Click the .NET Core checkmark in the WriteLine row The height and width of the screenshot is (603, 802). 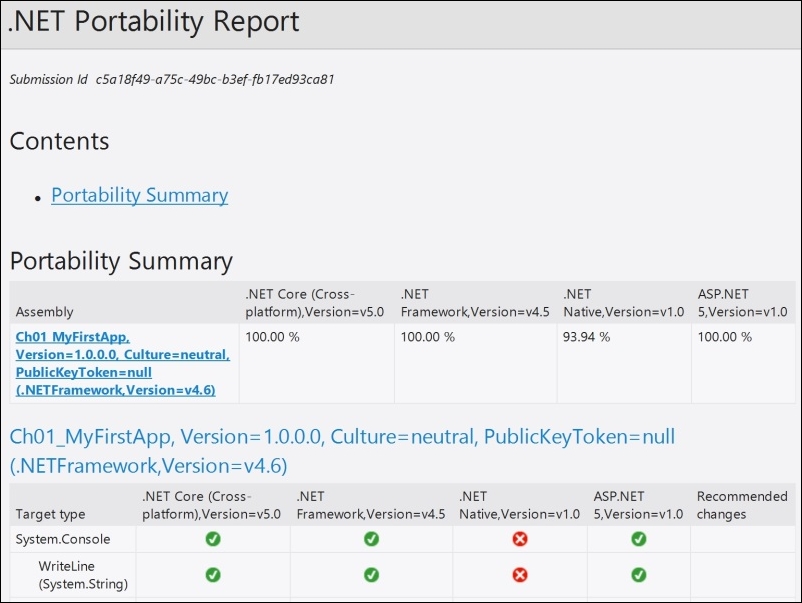tap(213, 575)
